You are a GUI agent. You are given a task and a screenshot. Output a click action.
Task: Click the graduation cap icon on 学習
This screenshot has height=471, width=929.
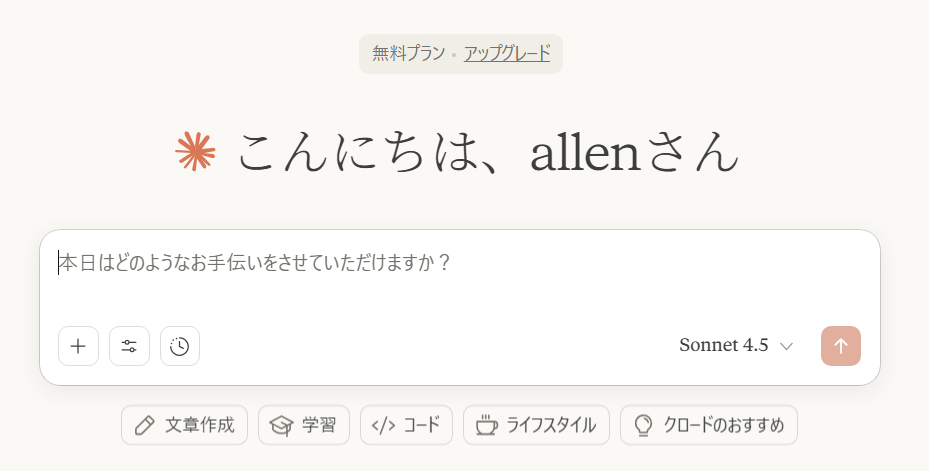281,425
